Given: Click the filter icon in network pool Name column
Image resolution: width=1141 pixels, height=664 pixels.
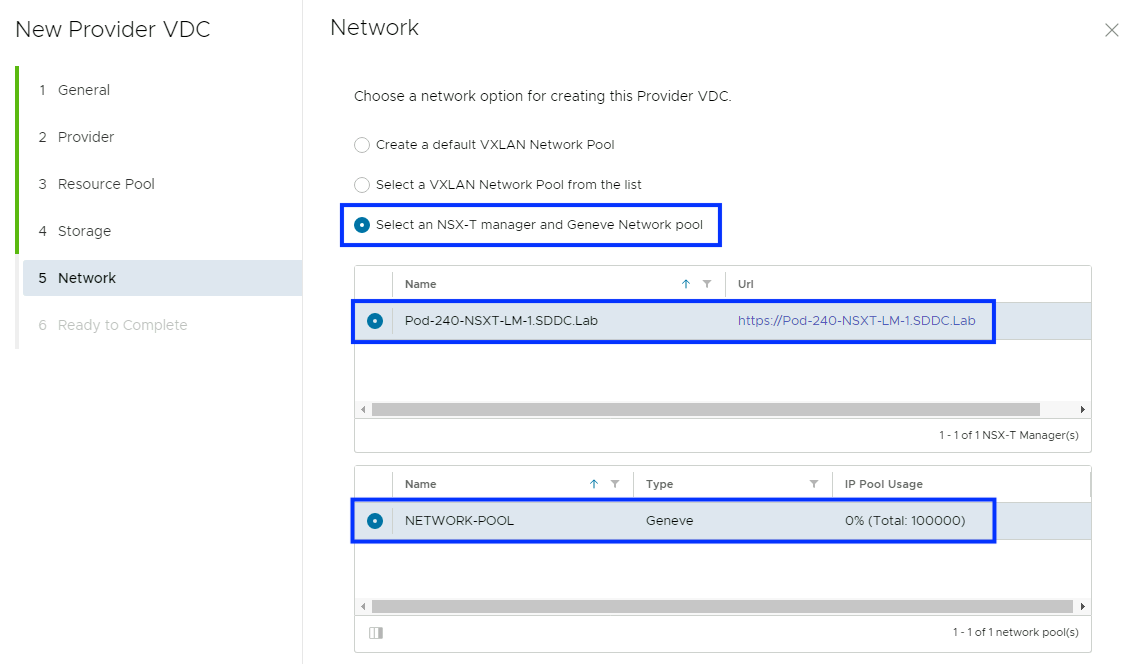Looking at the screenshot, I should pyautogui.click(x=615, y=484).
